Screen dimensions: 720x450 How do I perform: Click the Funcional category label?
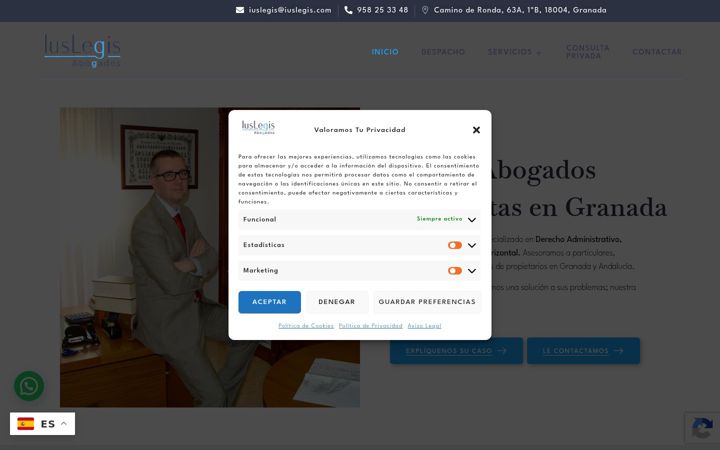click(x=260, y=219)
